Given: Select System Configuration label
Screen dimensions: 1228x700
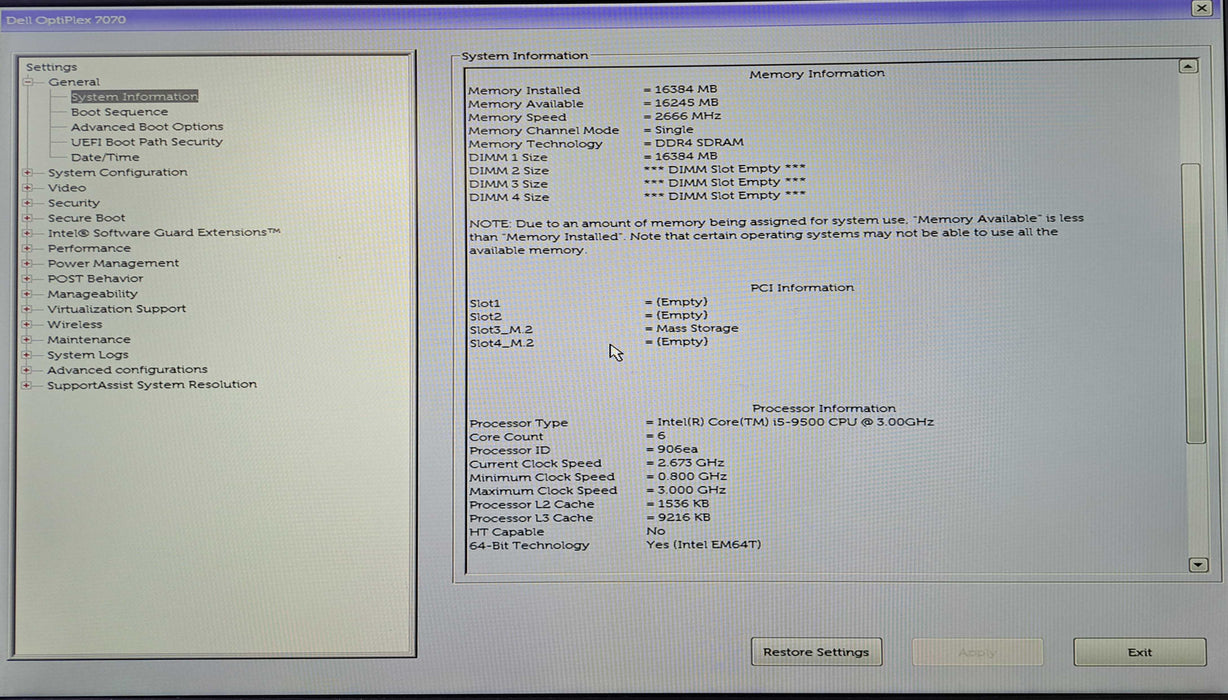Looking at the screenshot, I should point(117,172).
